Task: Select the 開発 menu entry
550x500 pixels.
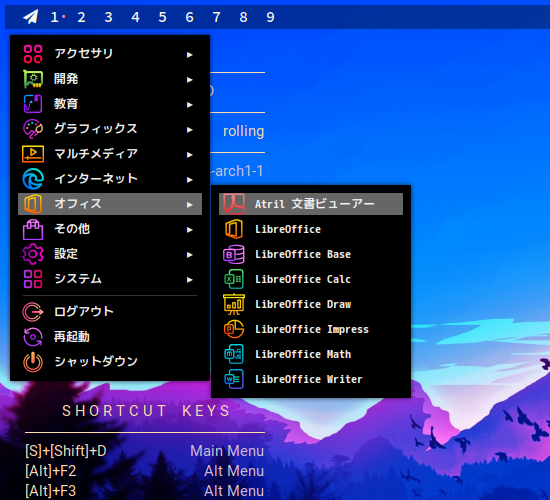Action: point(110,79)
